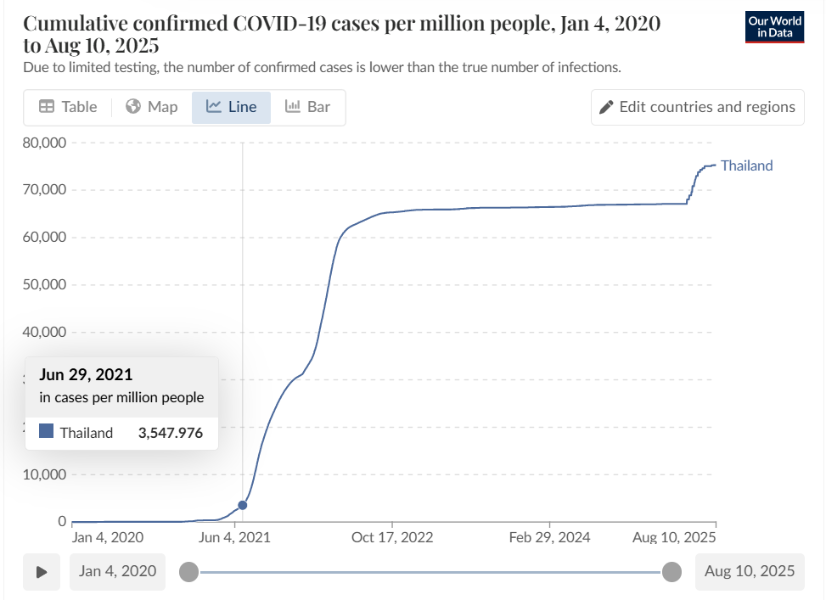Click the left timeline slider handle
Screen dimensions: 826x600
tap(188, 572)
